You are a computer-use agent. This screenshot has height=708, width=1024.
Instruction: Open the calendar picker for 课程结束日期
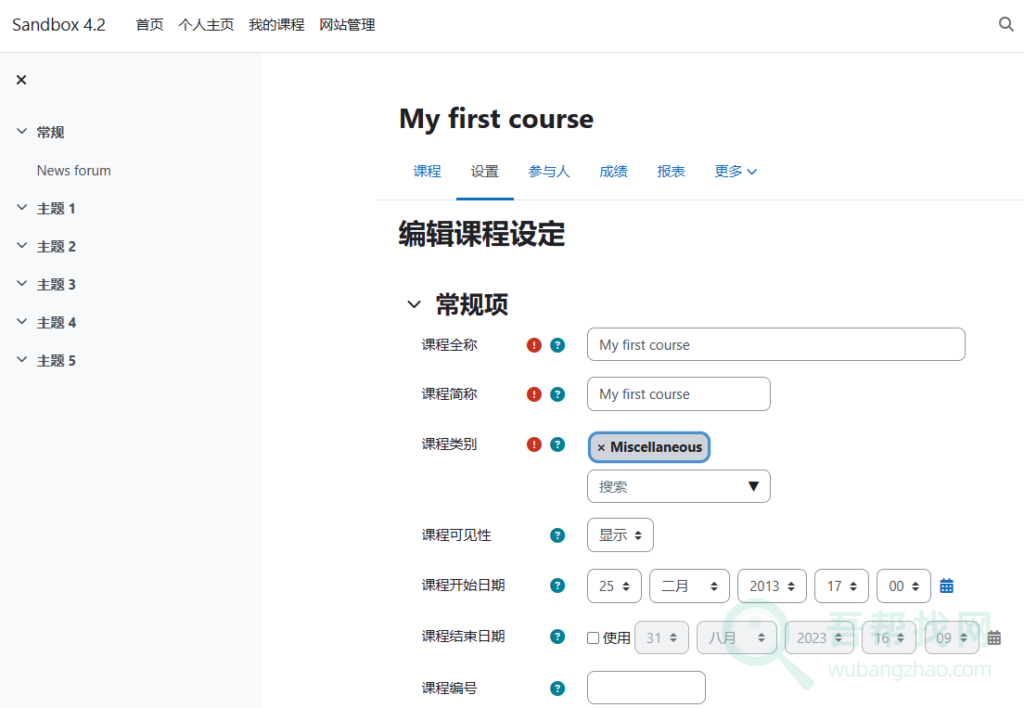tap(994, 637)
